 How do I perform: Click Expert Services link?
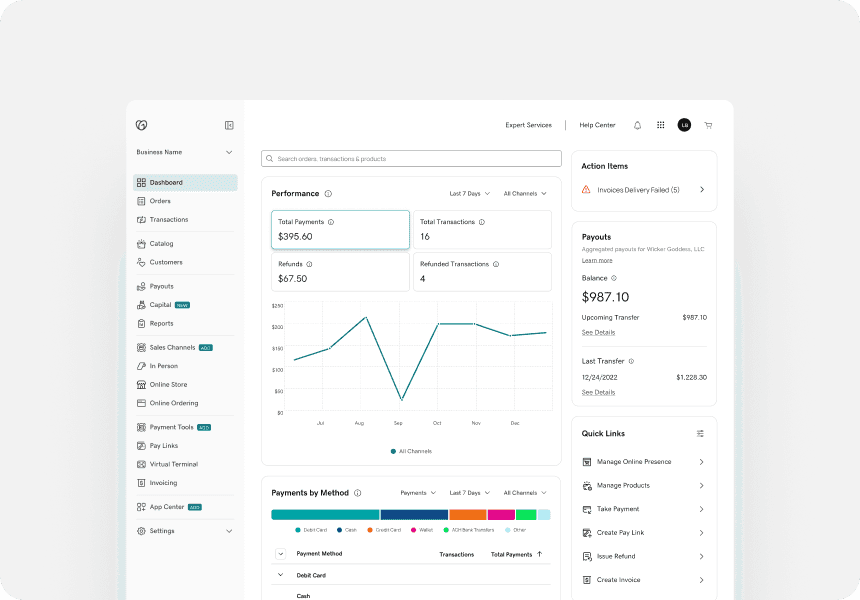528,125
